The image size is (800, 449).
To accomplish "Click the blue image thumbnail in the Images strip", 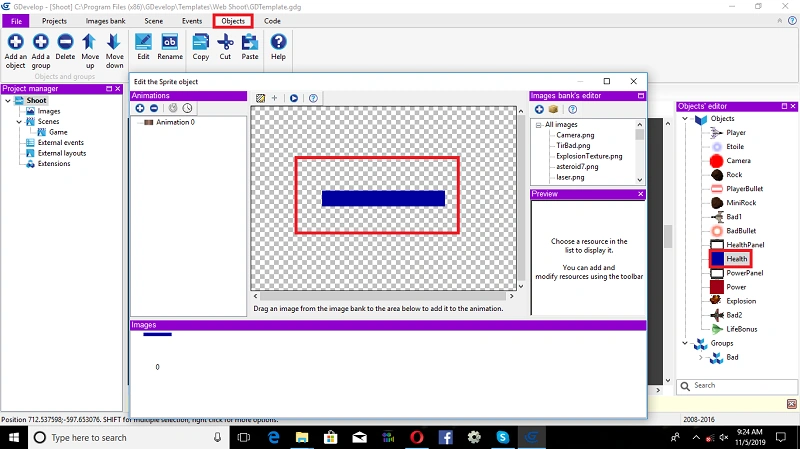I will point(157,335).
